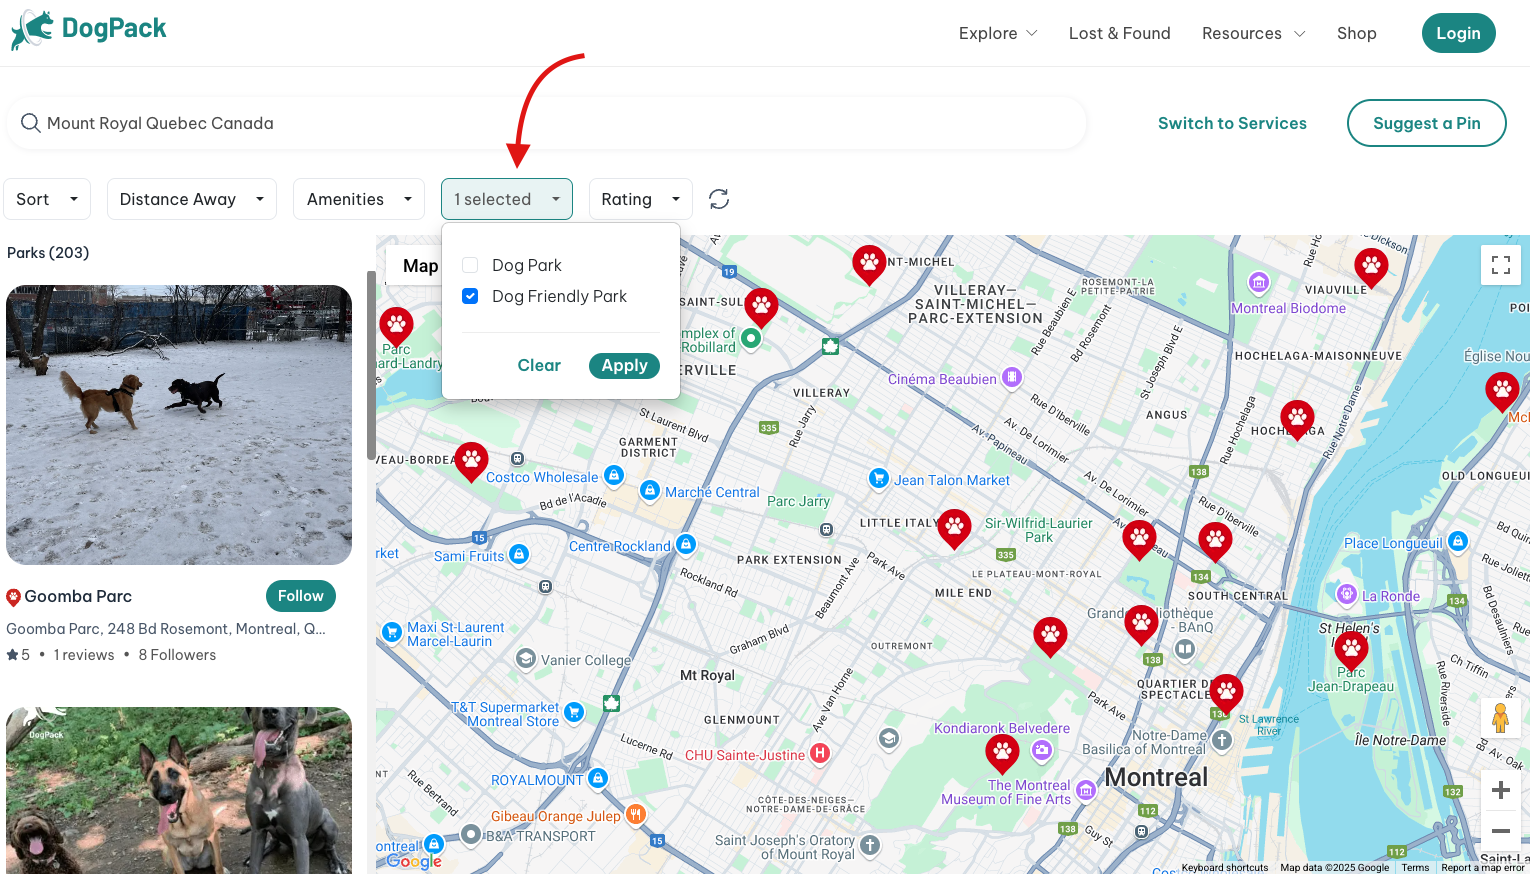Go to Lost & Found page

1119,33
